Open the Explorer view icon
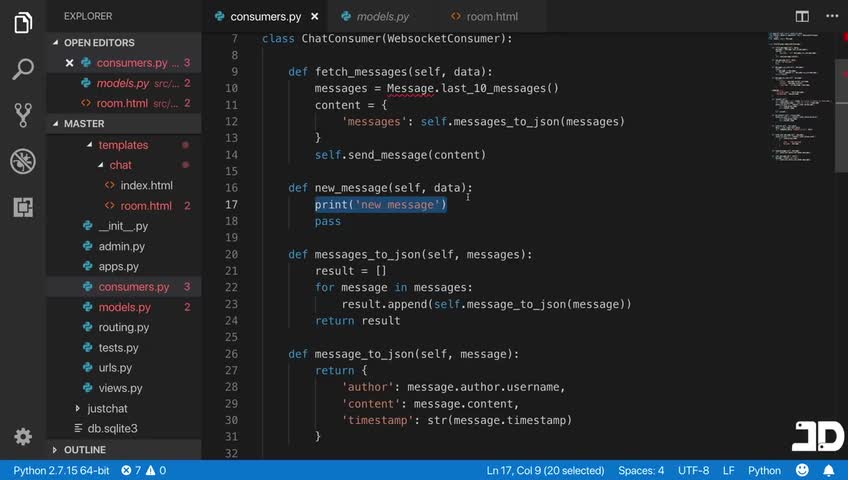Screen dimensions: 848x480 click(23, 23)
